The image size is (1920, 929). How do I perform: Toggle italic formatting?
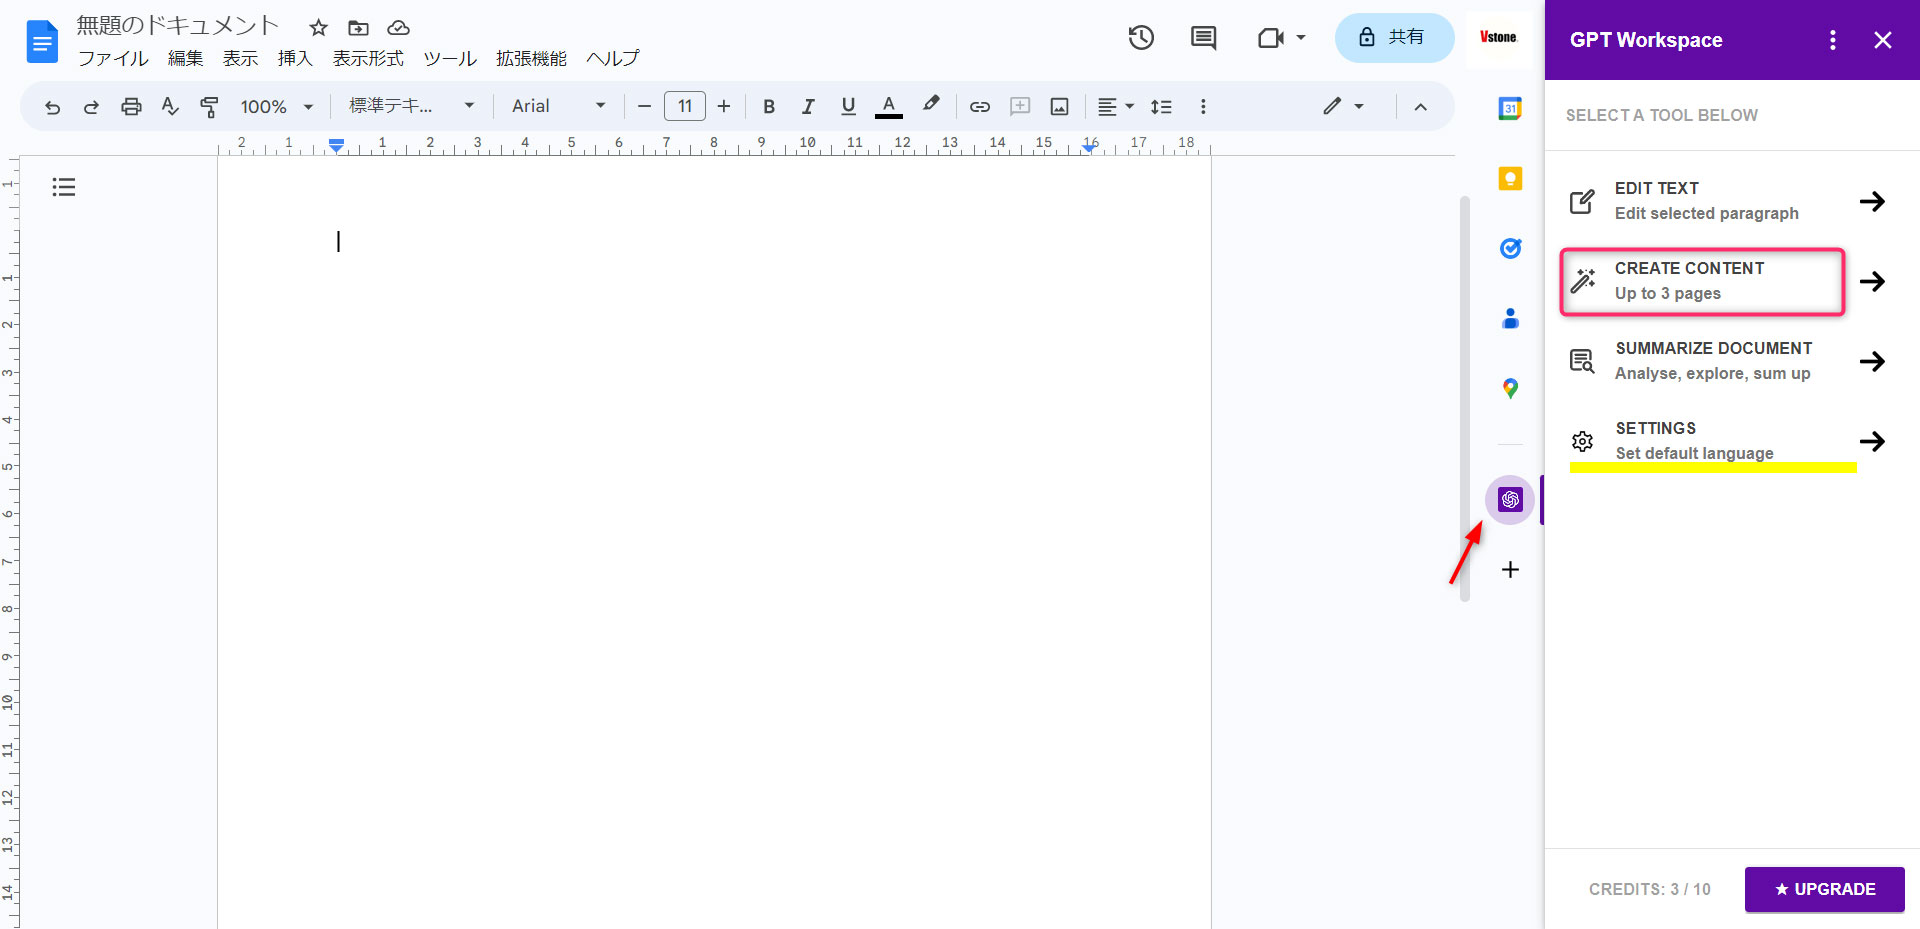808,106
